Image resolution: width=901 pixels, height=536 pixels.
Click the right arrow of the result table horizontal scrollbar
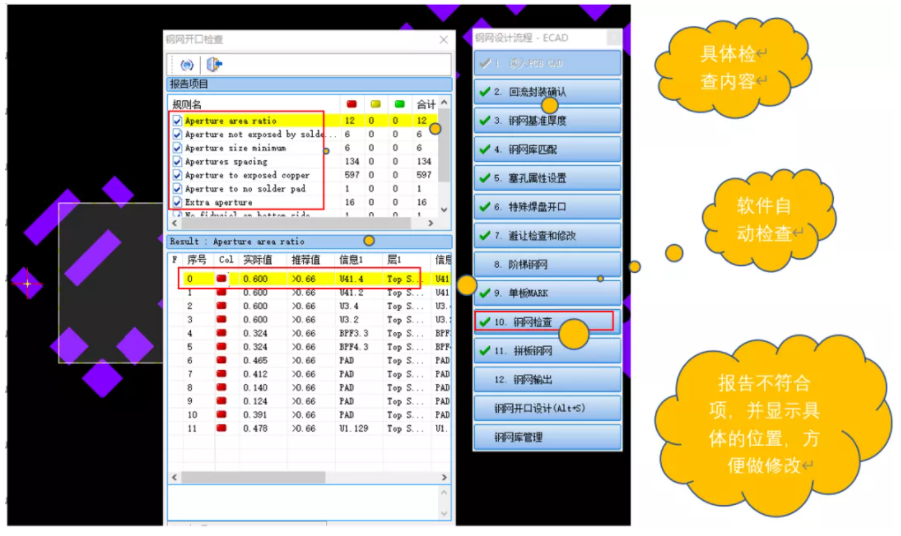(444, 477)
